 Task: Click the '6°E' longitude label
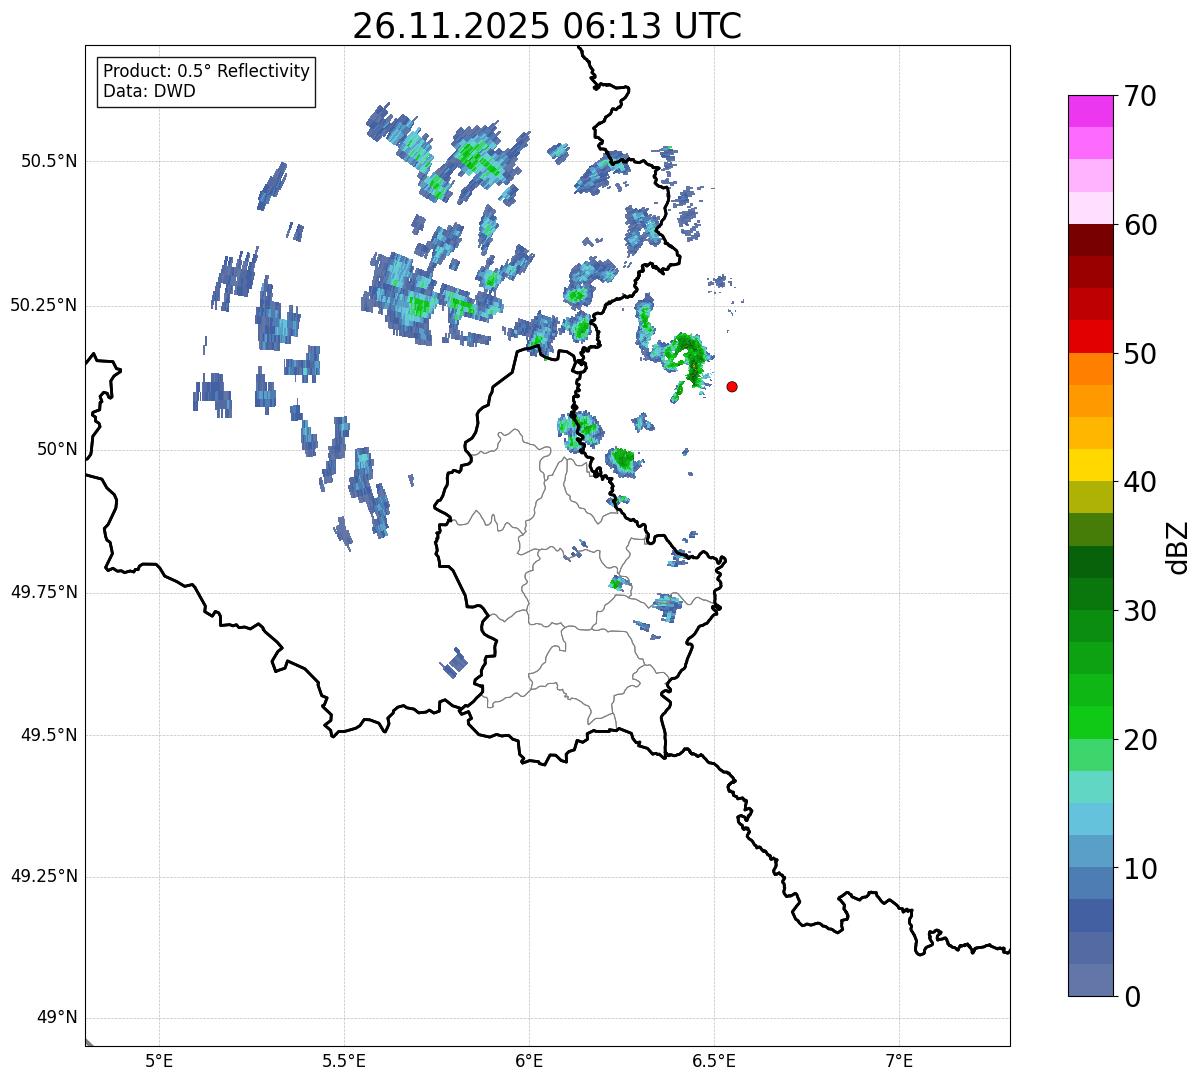pyautogui.click(x=529, y=1061)
